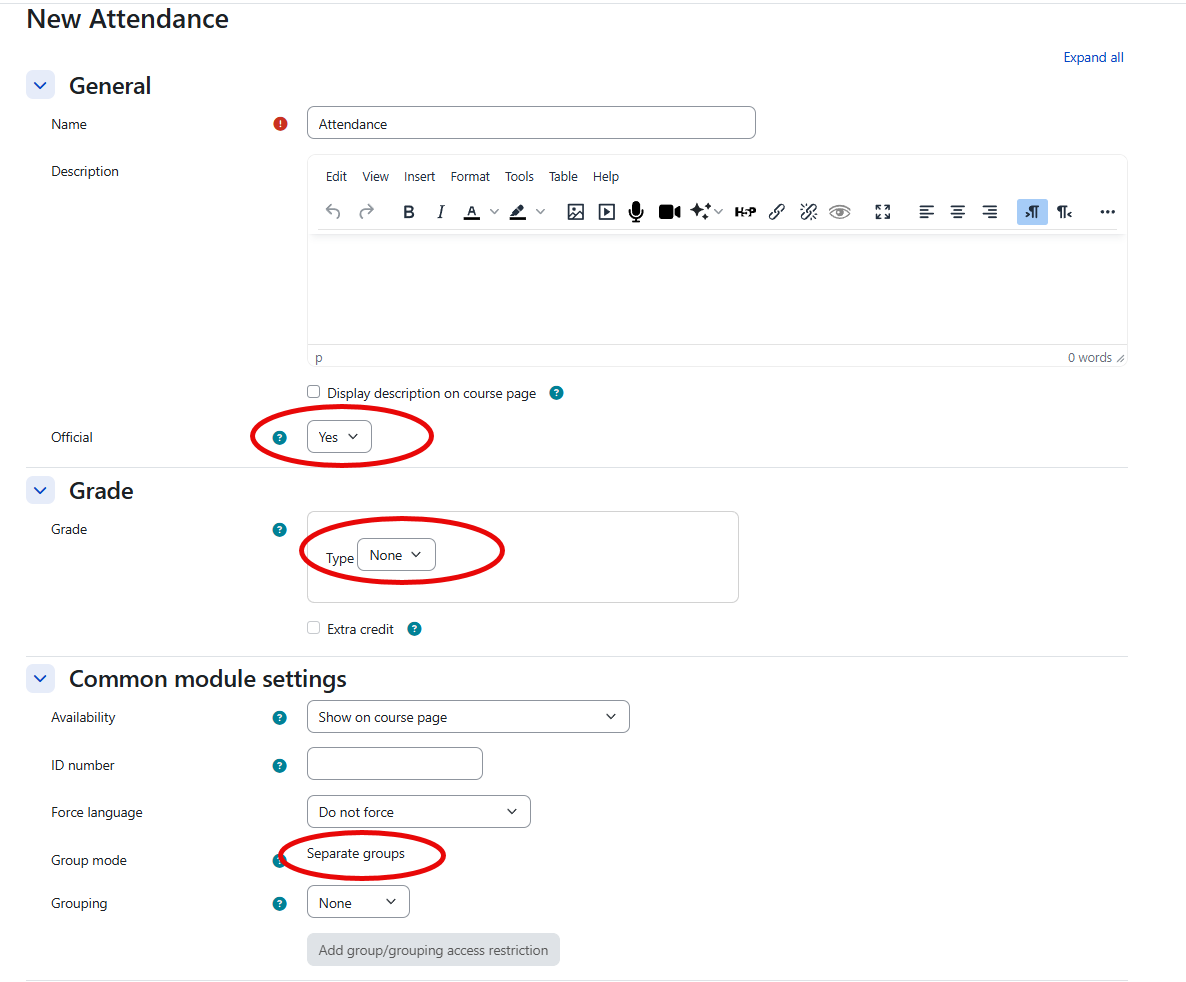This screenshot has width=1186, height=982.
Task: Insert a link in the description
Action: point(777,212)
